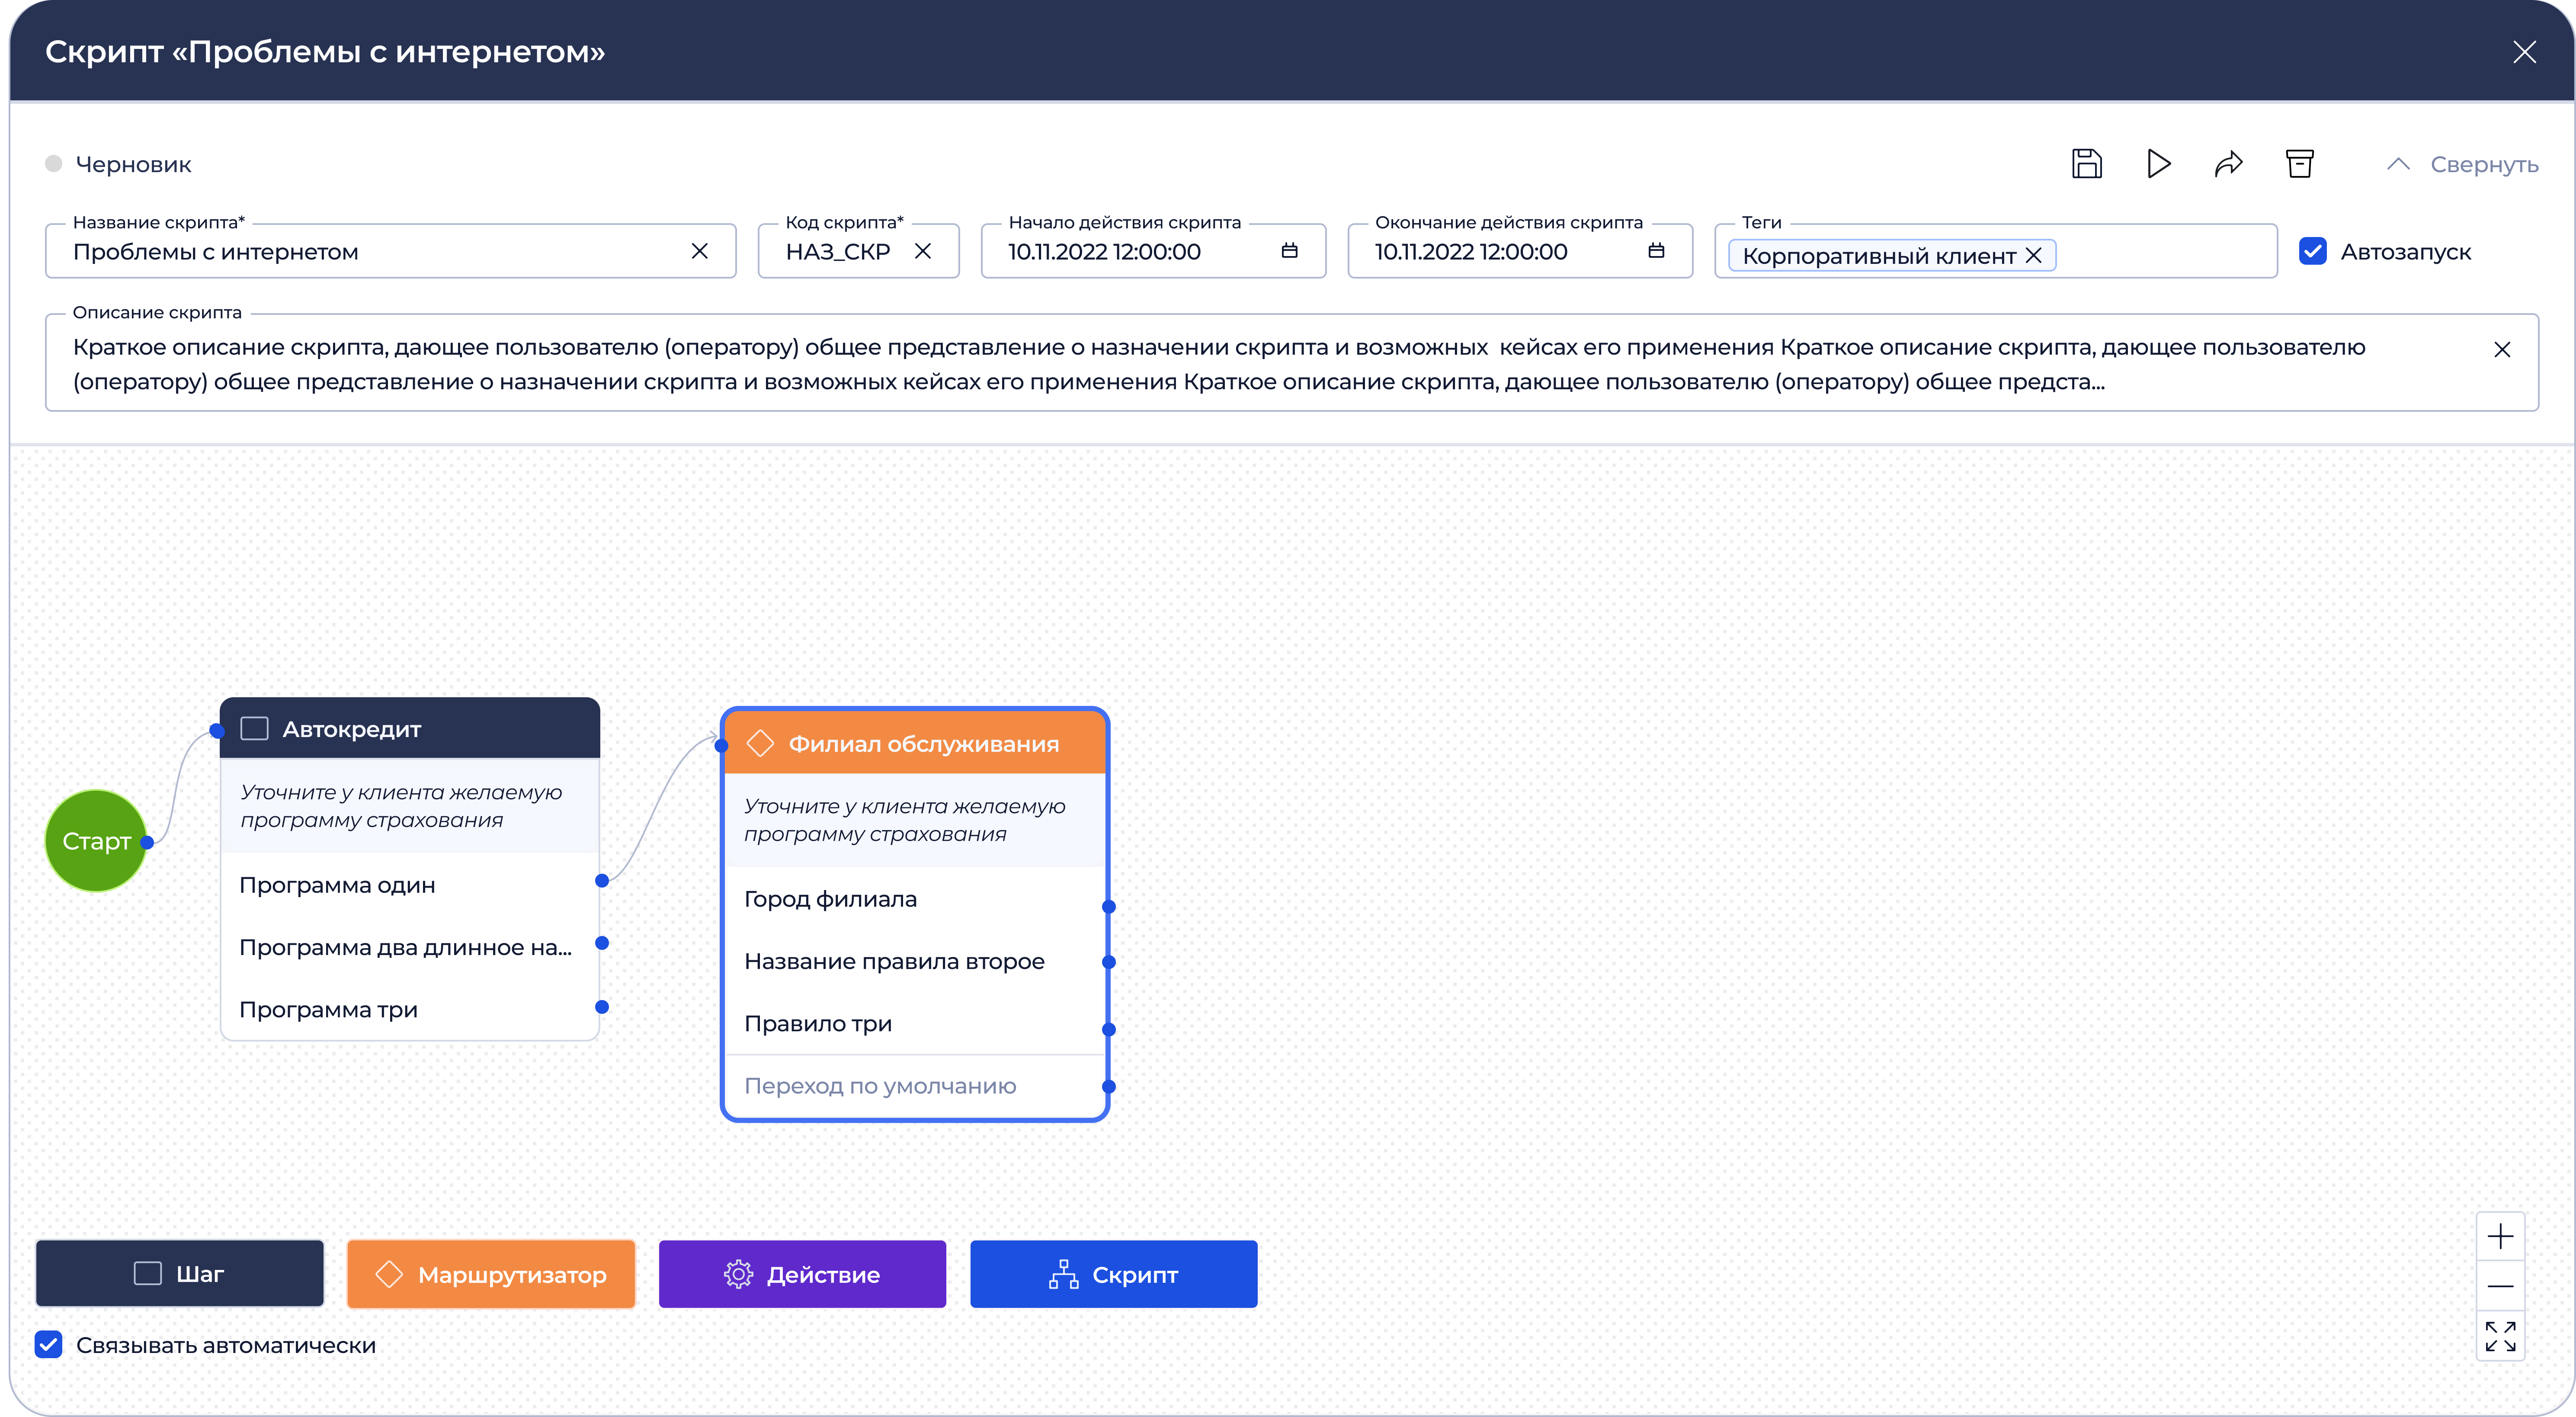Run the script with the play icon
2576x1417 pixels.
(x=2158, y=164)
